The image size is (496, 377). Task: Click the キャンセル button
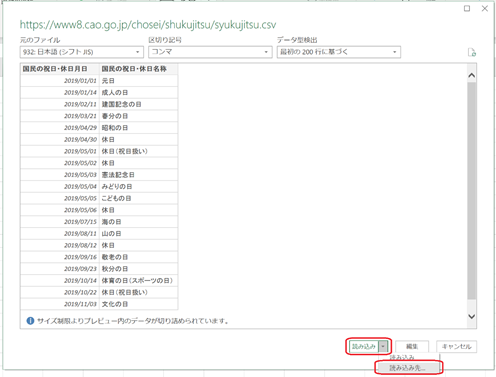[456, 347]
